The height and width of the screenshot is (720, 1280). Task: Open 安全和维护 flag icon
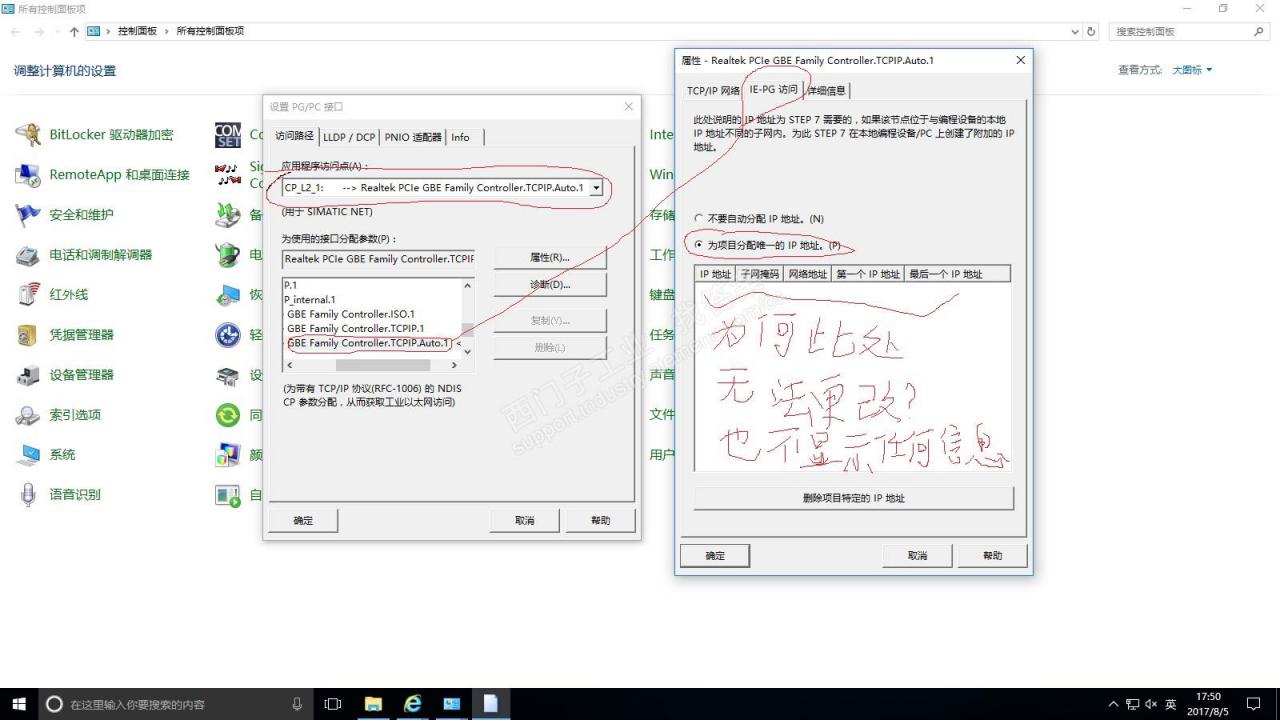pos(28,214)
